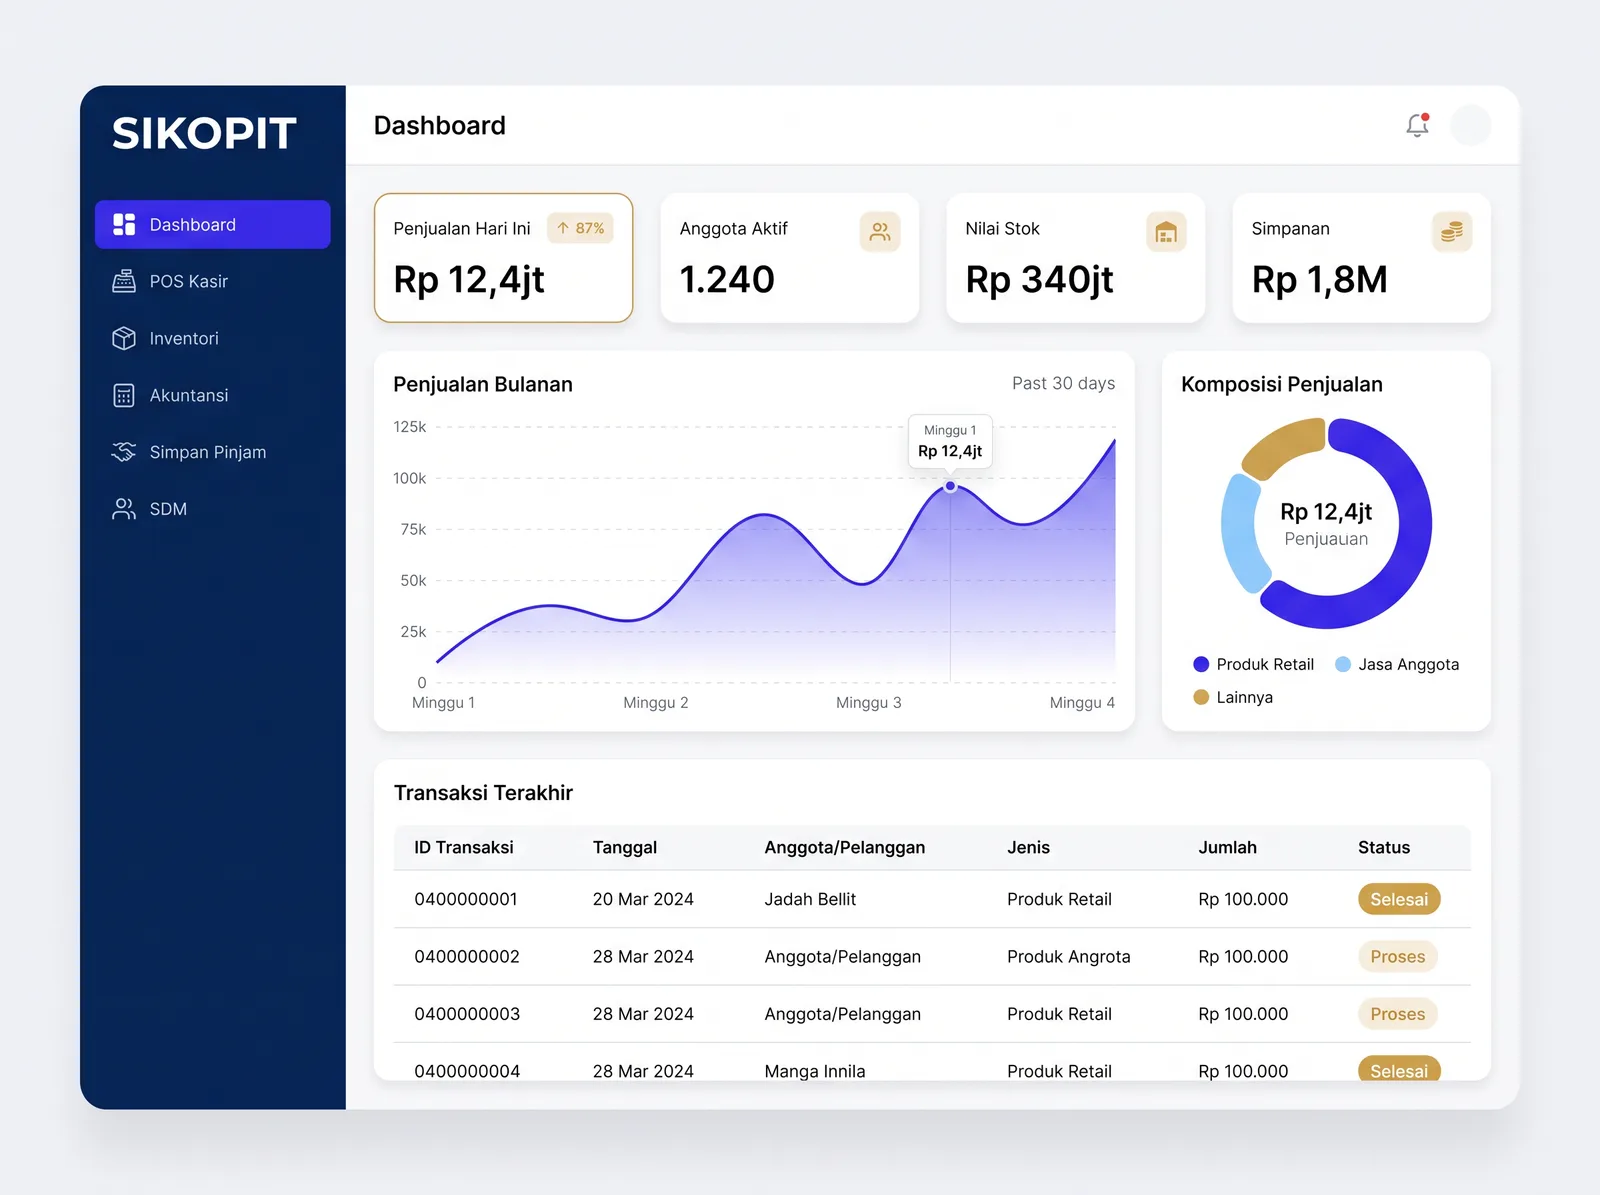The height and width of the screenshot is (1195, 1600).
Task: Click transaction ID 0400000003
Action: coord(467,1013)
